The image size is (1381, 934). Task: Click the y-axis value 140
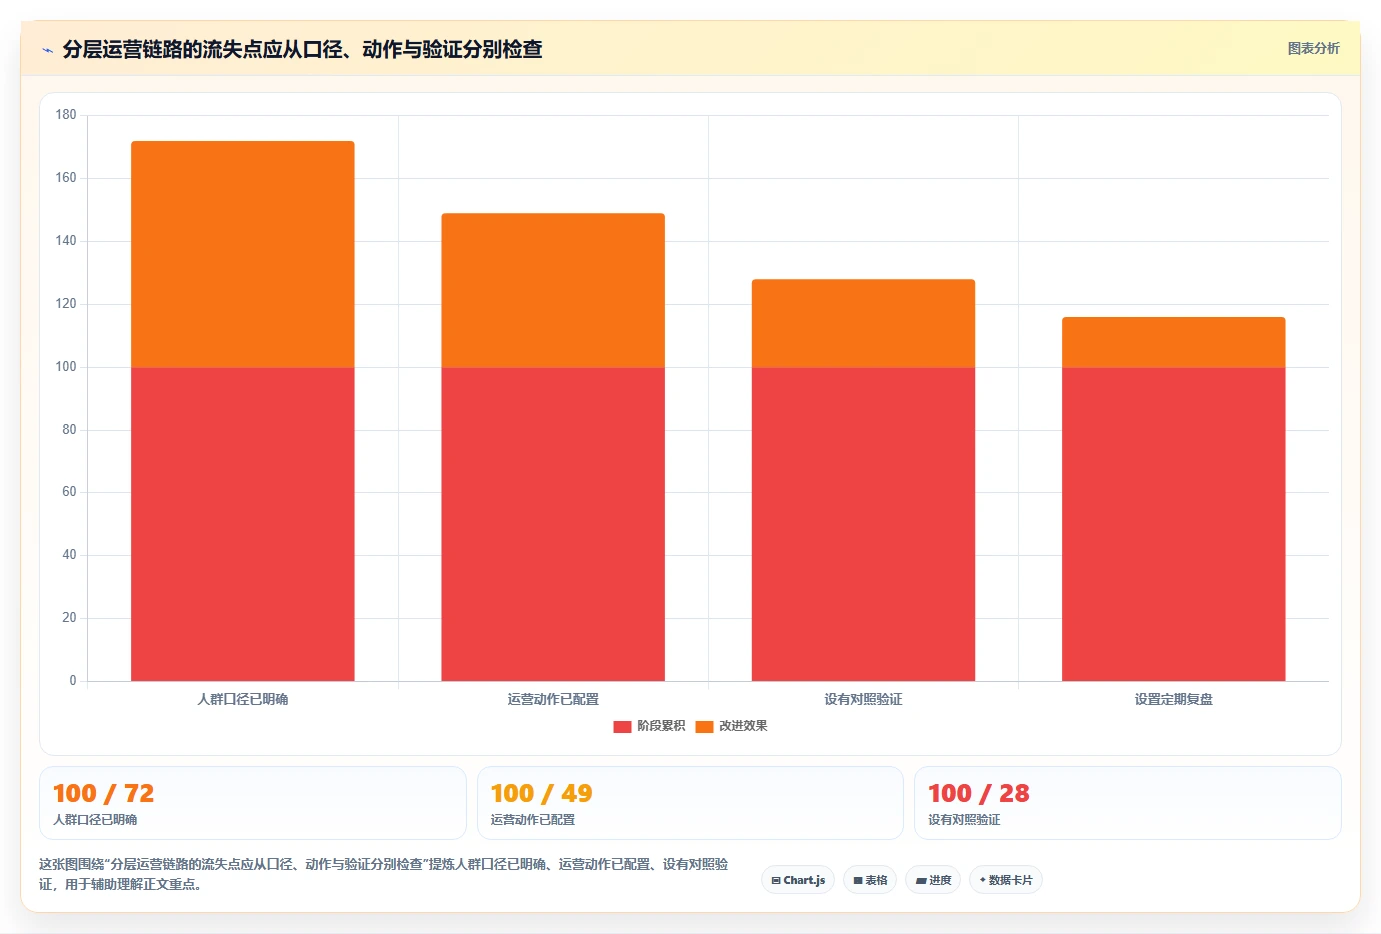66,241
